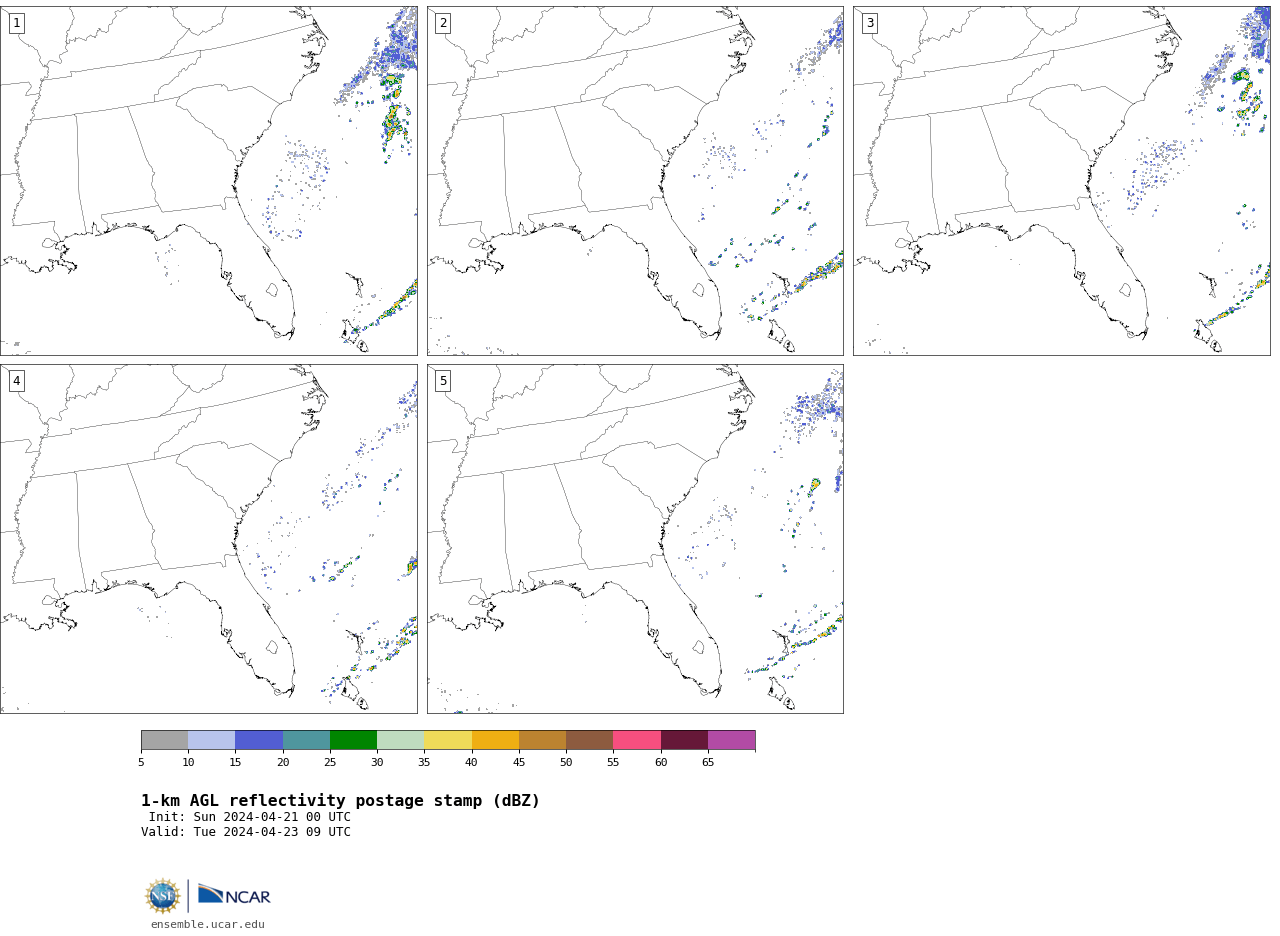Click the NCAR logo
1280x936 pixels.
click(x=234, y=895)
